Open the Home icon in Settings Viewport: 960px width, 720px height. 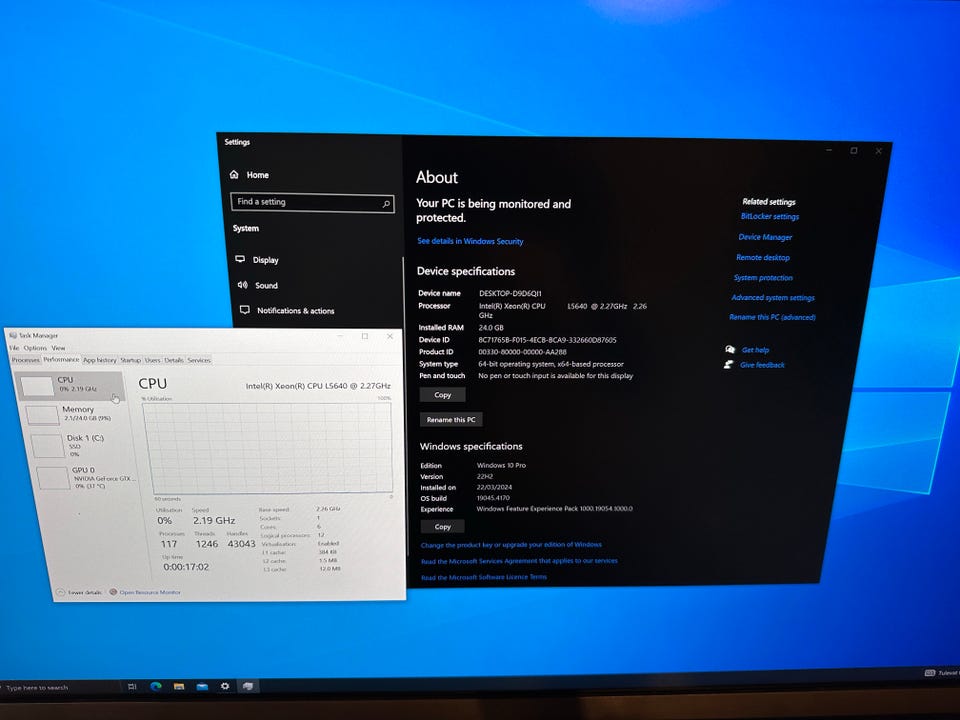(234, 174)
